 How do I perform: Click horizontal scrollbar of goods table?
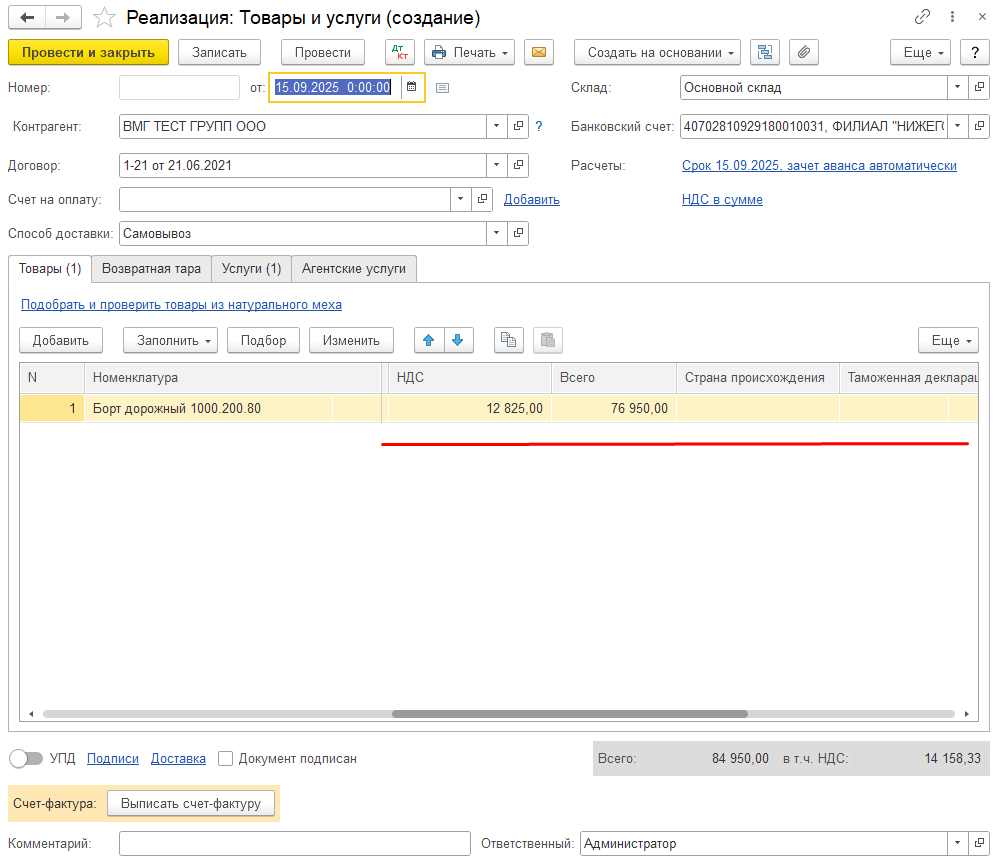coord(570,714)
